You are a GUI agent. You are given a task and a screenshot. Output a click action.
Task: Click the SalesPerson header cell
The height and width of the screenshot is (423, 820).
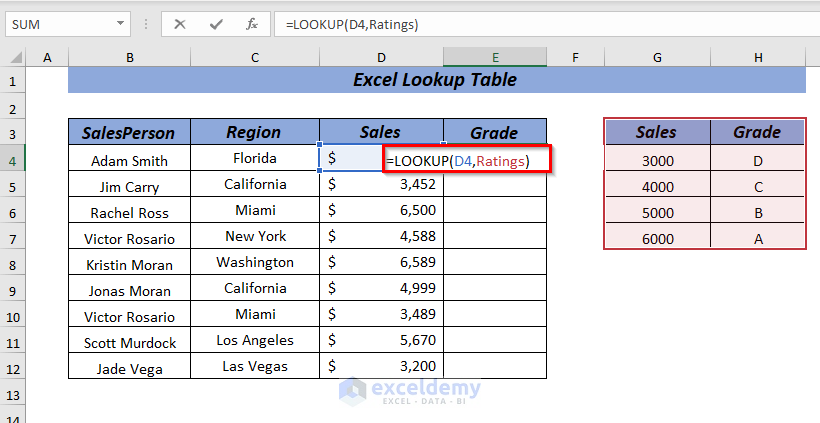click(x=129, y=132)
